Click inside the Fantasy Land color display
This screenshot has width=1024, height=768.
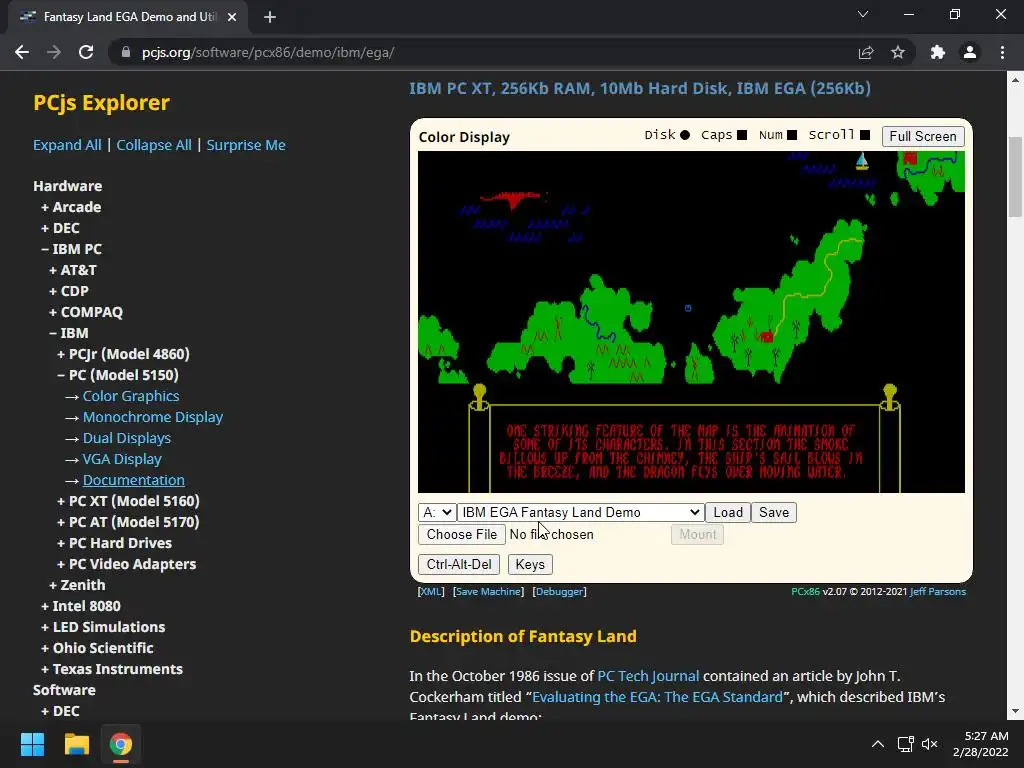click(x=691, y=322)
